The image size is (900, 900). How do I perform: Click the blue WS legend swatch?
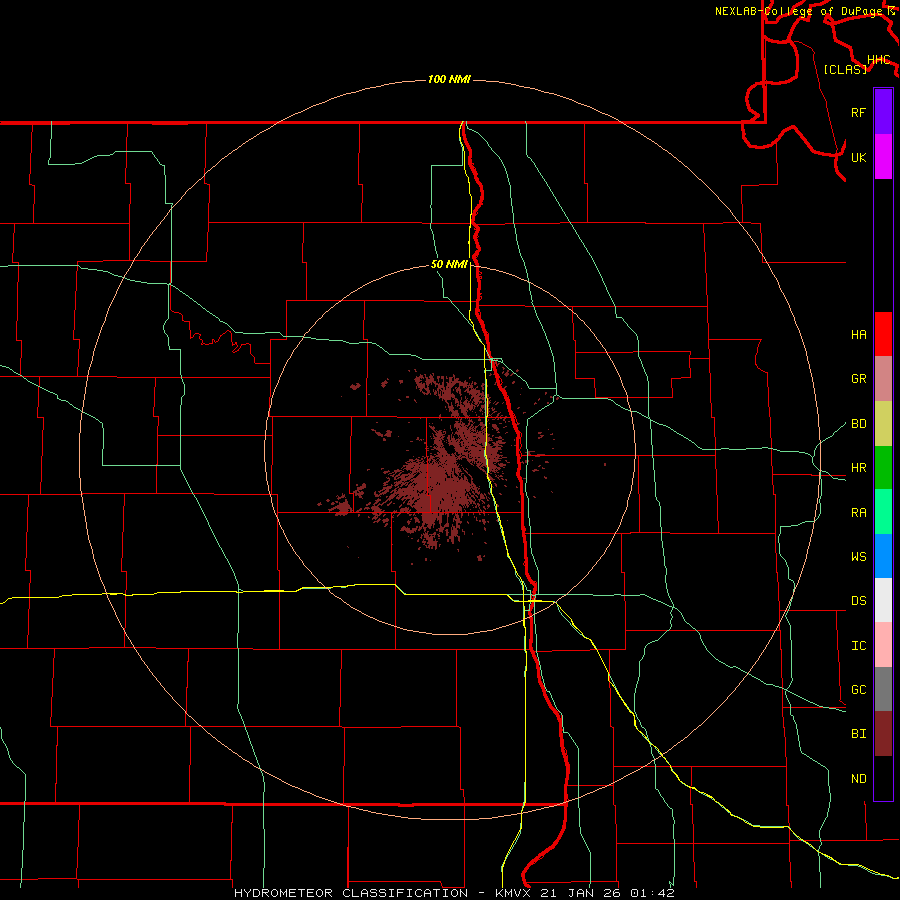click(x=883, y=556)
